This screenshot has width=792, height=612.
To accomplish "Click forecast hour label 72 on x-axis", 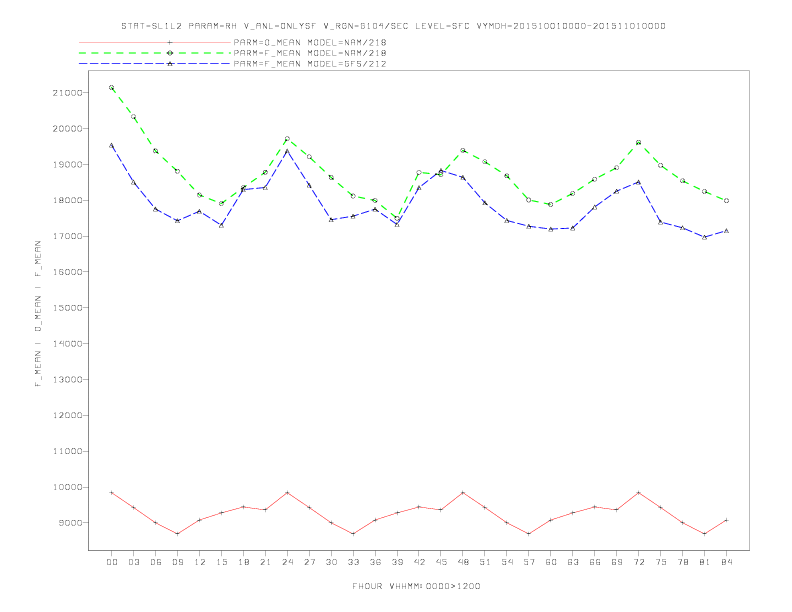I will pos(638,562).
